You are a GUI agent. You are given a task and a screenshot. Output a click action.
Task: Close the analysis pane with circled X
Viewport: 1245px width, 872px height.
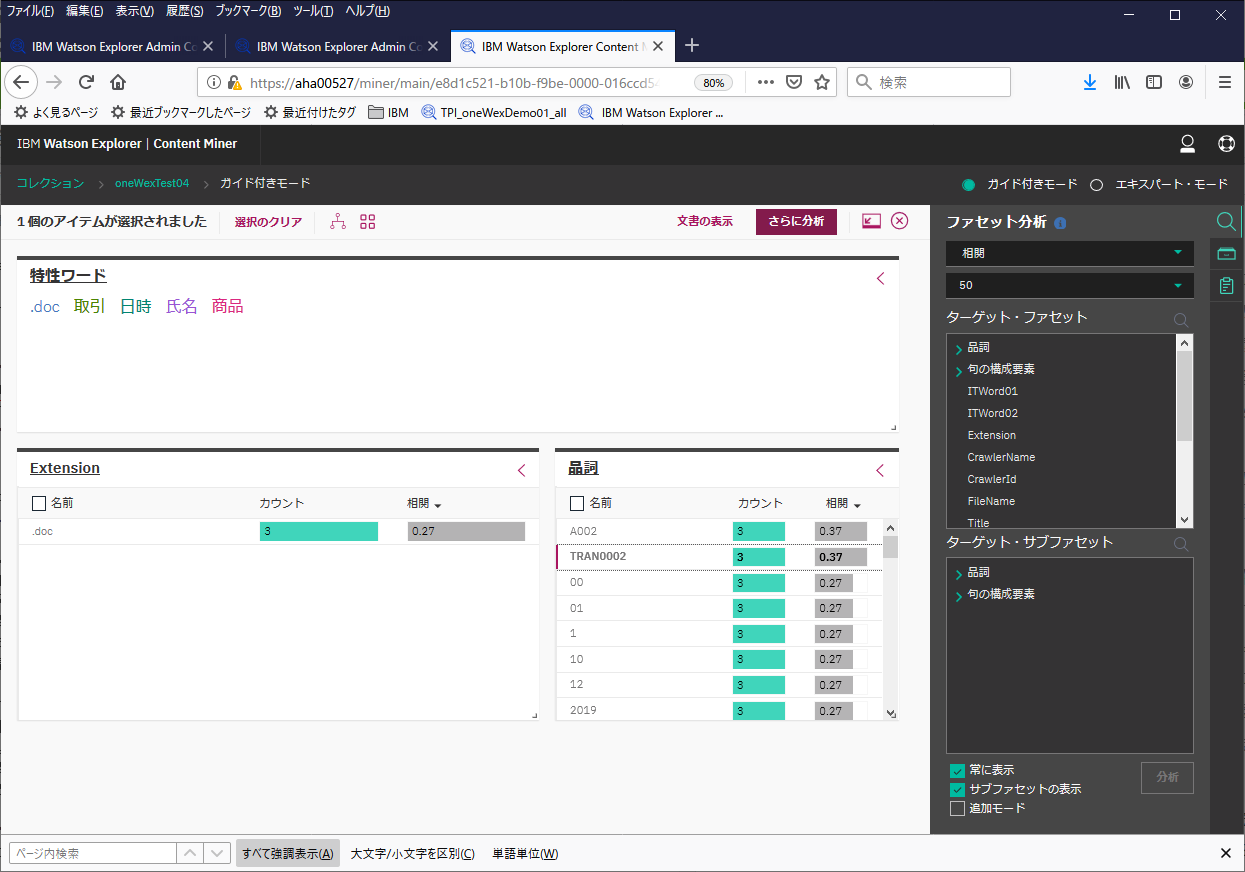pyautogui.click(x=899, y=221)
